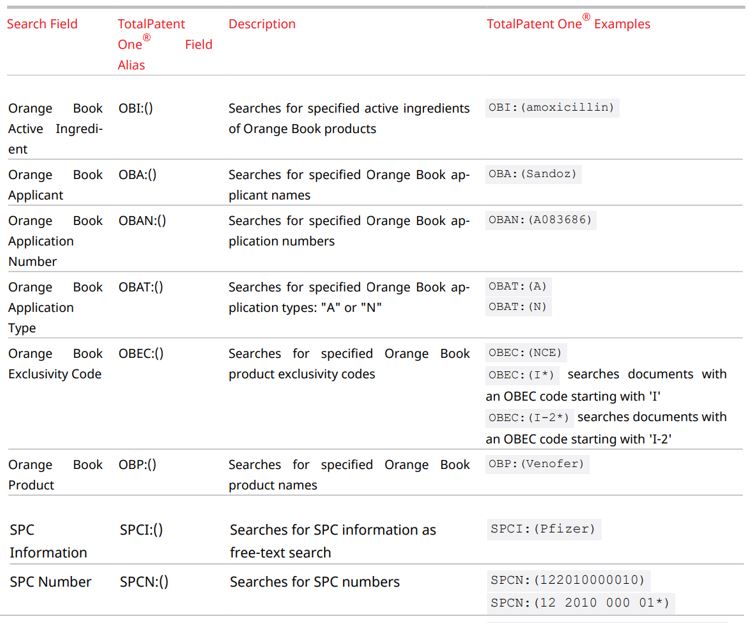
Task: Click the OBEC:(I-2*) example code
Action: (x=529, y=418)
